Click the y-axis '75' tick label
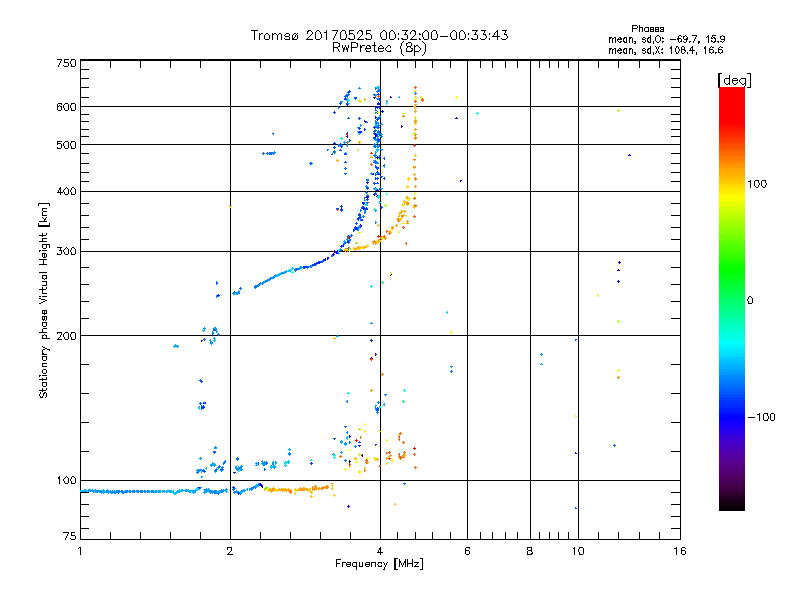The height and width of the screenshot is (600, 800). (70, 536)
